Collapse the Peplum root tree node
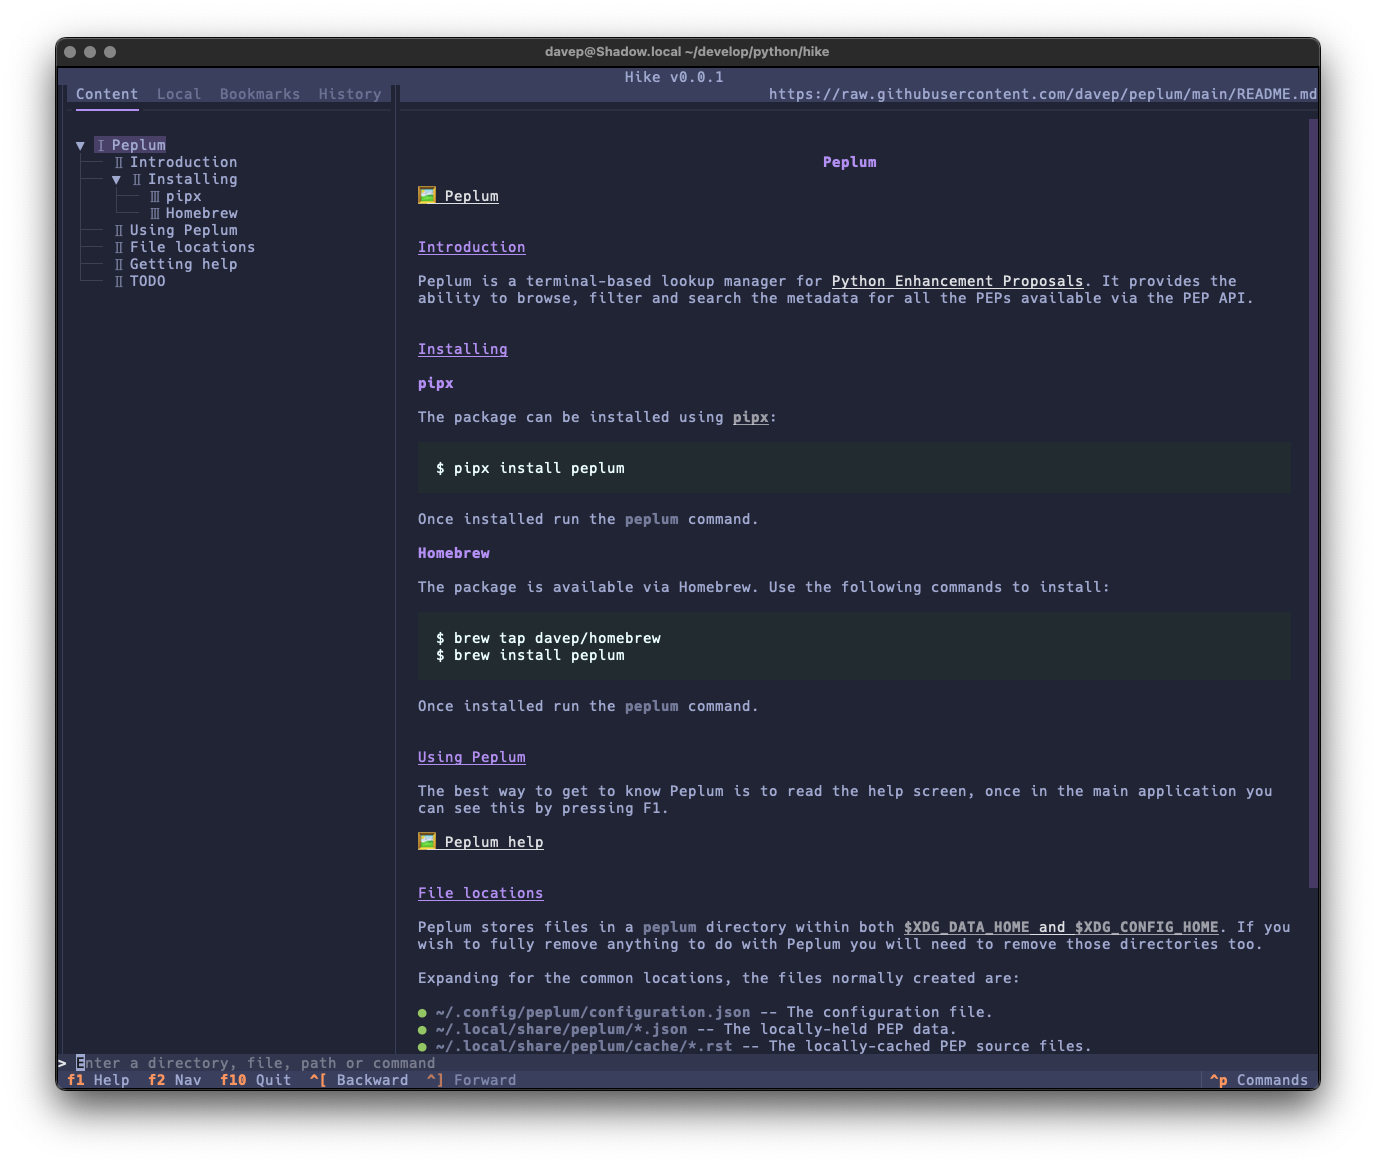The image size is (1376, 1164). (x=81, y=146)
